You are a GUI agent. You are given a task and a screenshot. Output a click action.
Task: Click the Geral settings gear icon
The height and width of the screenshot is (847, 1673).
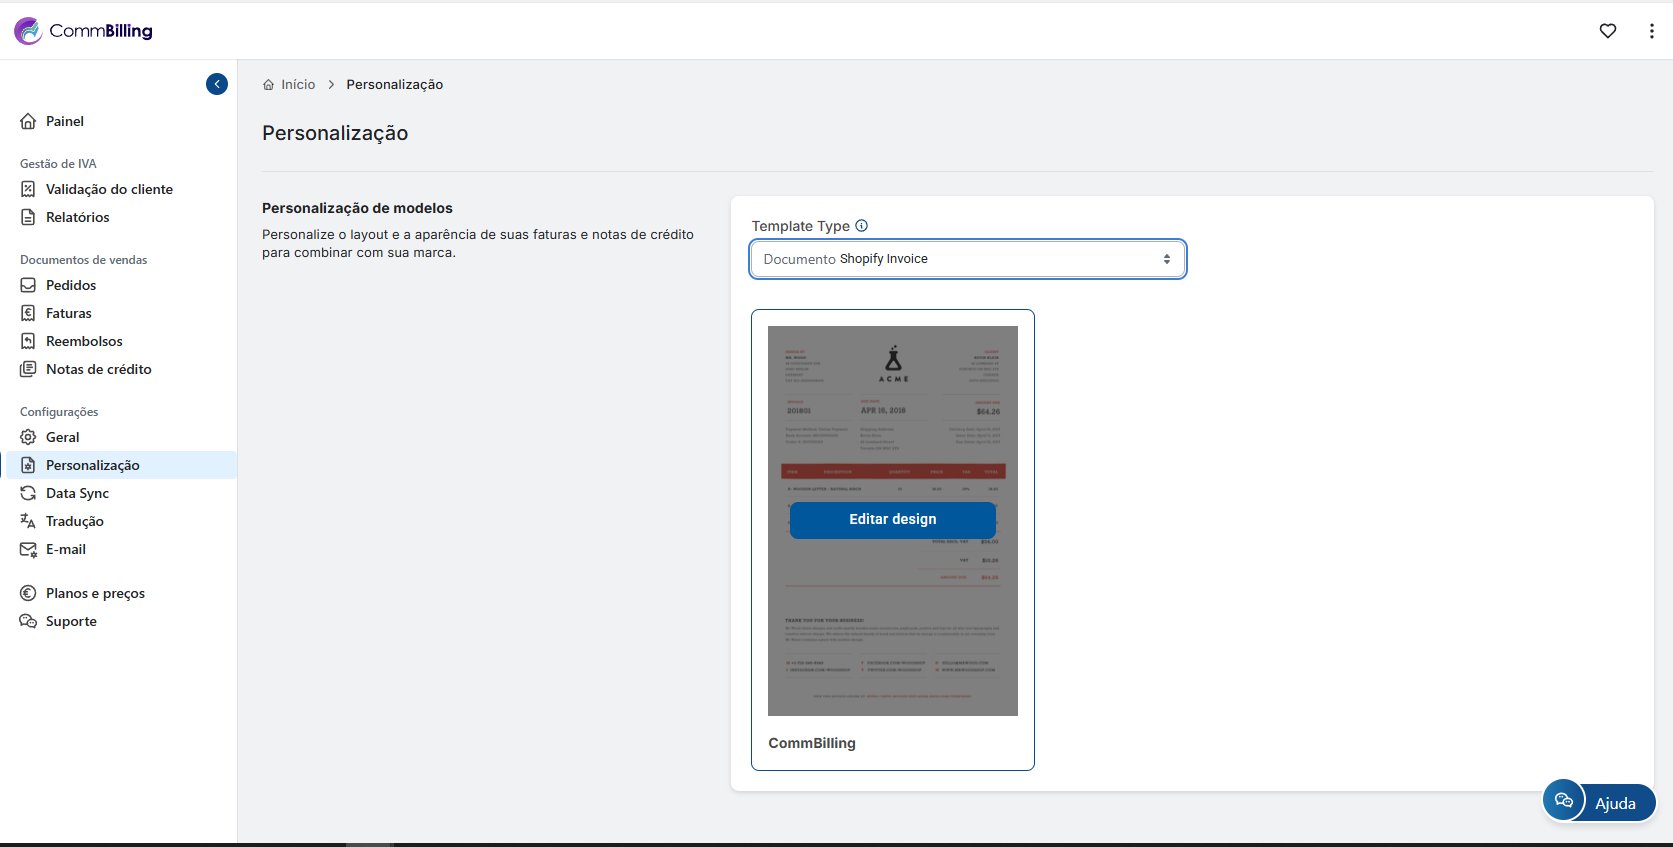click(28, 437)
